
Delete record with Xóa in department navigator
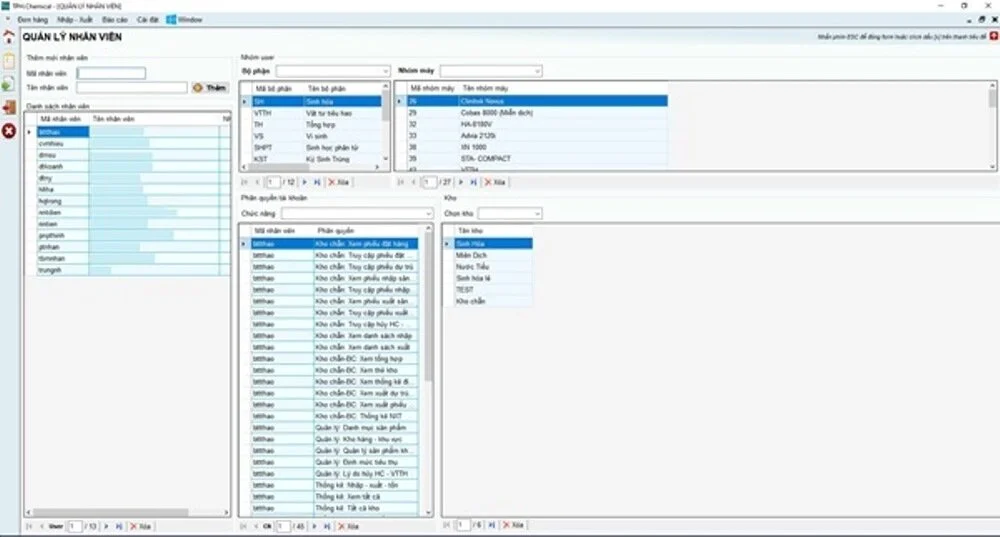[339, 182]
